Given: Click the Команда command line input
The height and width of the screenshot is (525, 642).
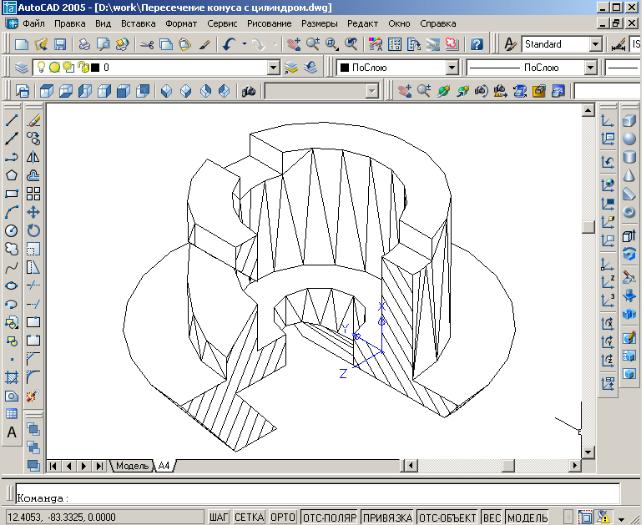Looking at the screenshot, I should coord(317,494).
